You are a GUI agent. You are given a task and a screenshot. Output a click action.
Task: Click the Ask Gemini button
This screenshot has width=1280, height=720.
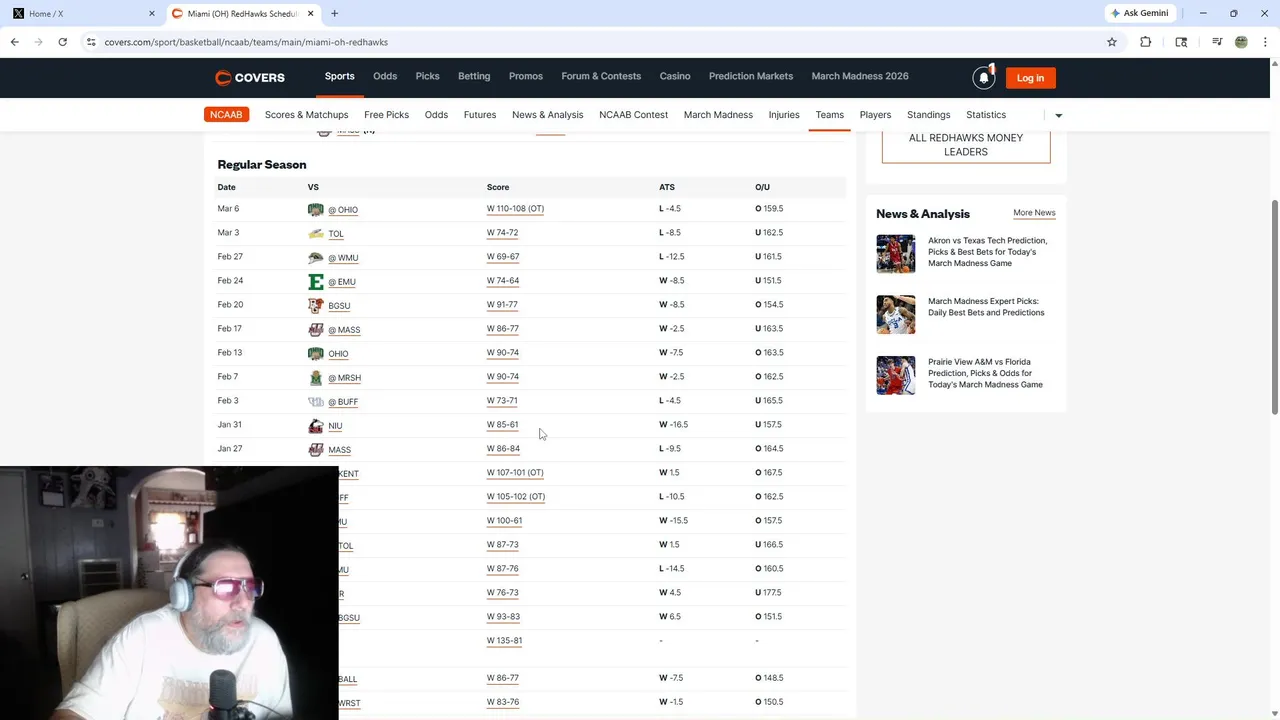(1139, 13)
